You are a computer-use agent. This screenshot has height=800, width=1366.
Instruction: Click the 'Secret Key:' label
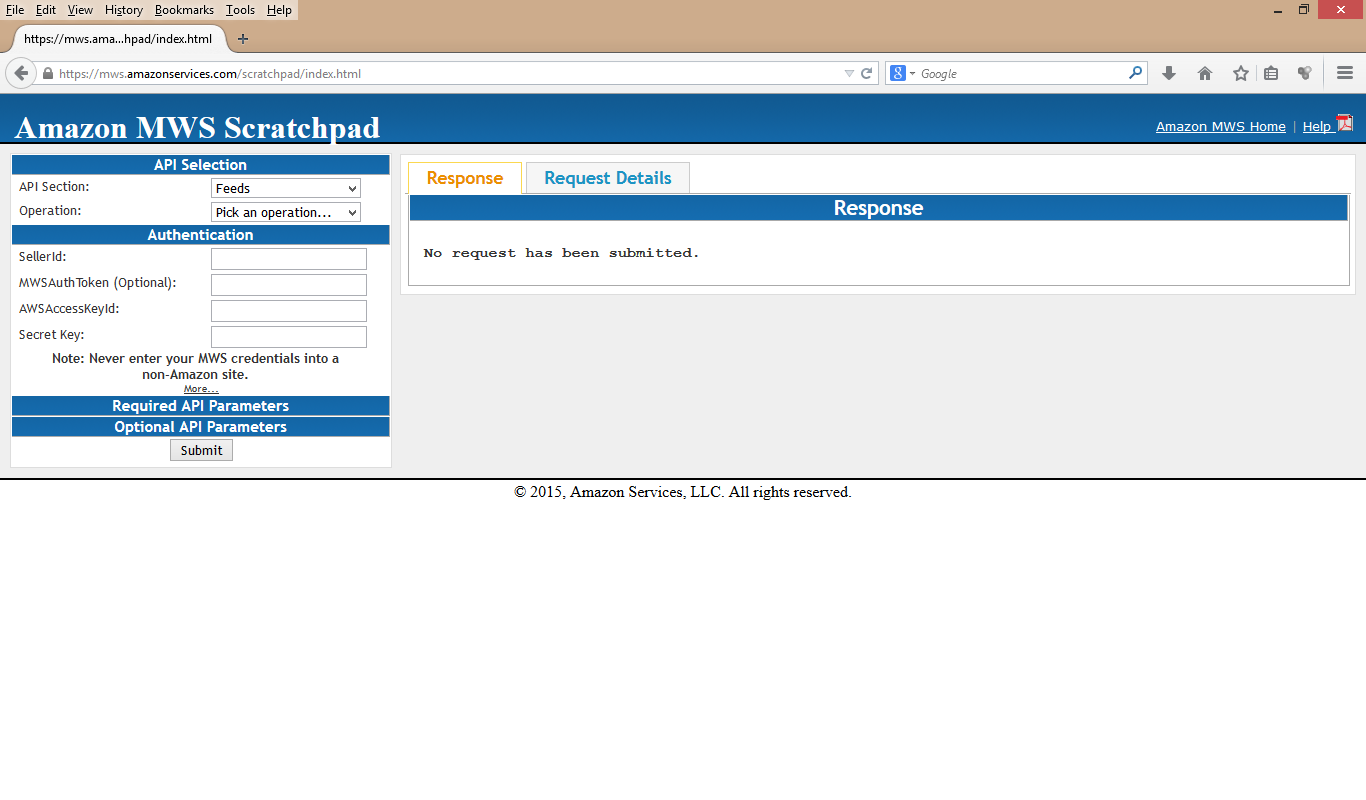(x=52, y=335)
